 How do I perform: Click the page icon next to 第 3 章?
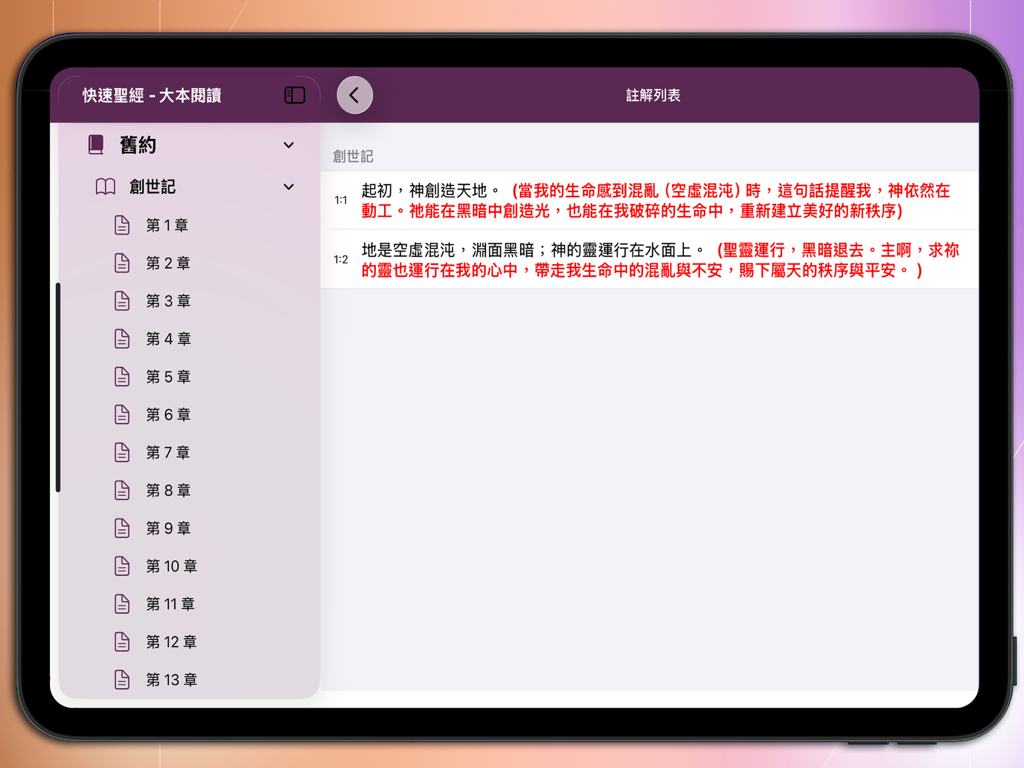(124, 301)
